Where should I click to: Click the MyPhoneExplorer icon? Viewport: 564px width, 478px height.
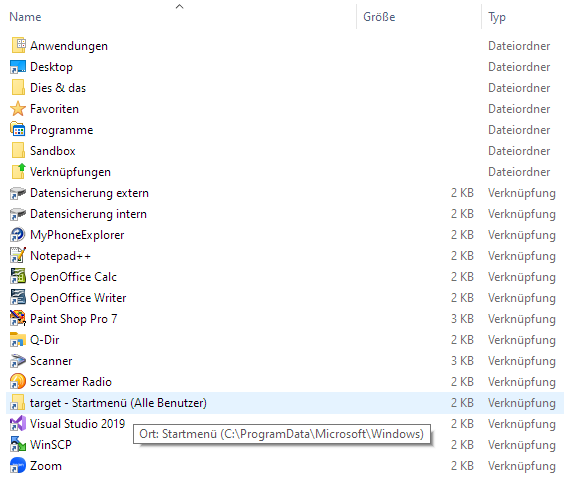coord(18,235)
